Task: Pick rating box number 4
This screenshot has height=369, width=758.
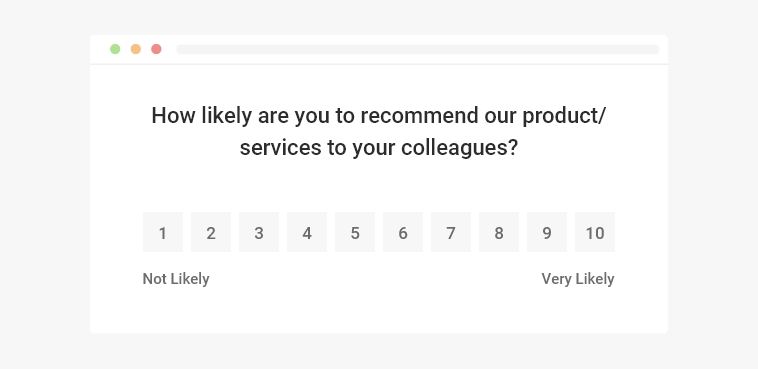Action: (307, 232)
